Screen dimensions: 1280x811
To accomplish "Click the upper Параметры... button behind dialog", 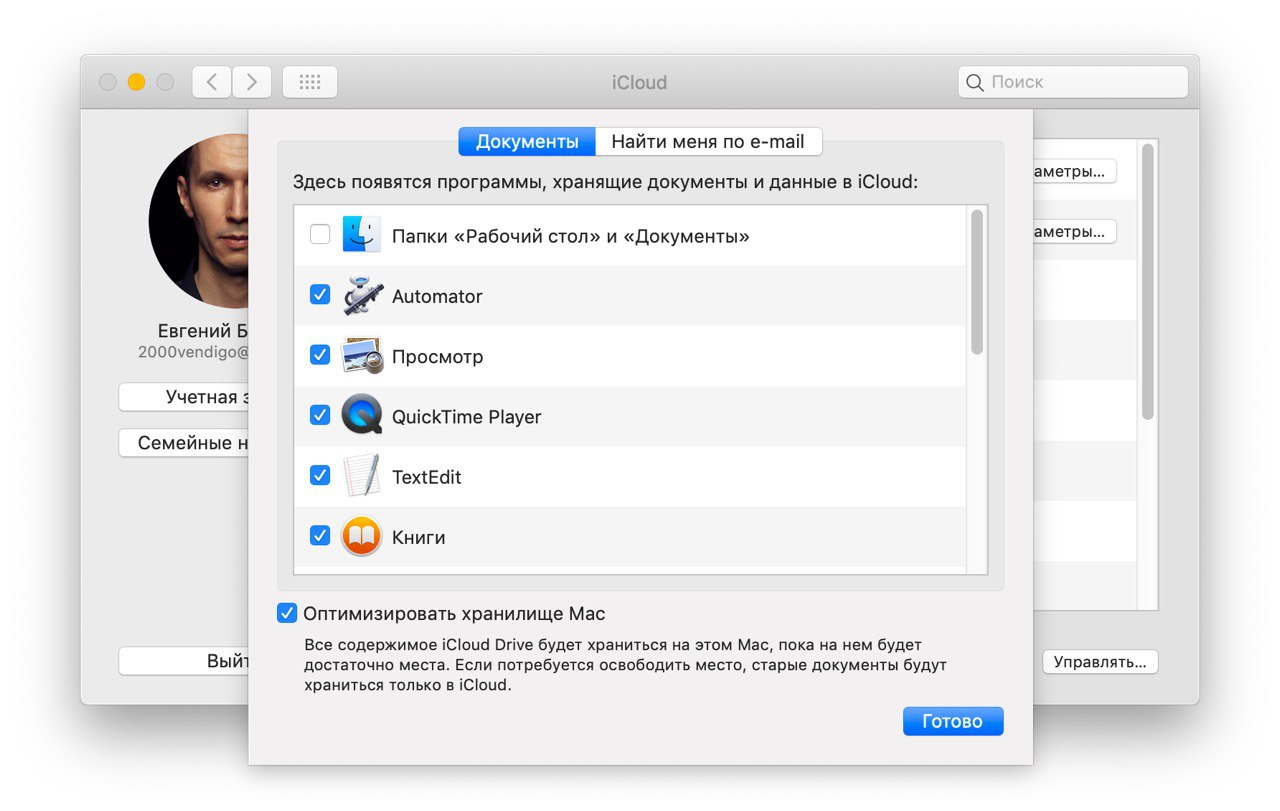I will coord(1074,171).
